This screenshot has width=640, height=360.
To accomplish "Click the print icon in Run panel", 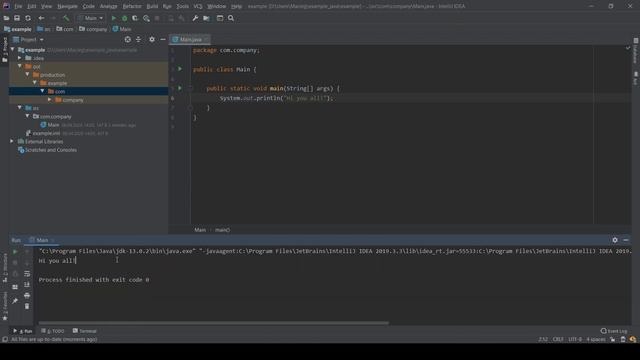I will click(x=27, y=295).
